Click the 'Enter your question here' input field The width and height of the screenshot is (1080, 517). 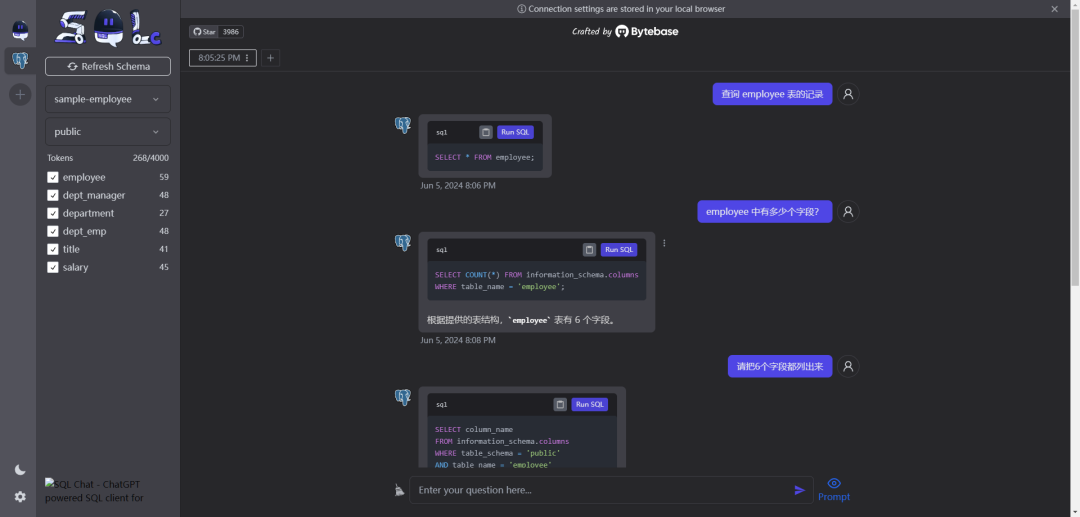point(600,490)
